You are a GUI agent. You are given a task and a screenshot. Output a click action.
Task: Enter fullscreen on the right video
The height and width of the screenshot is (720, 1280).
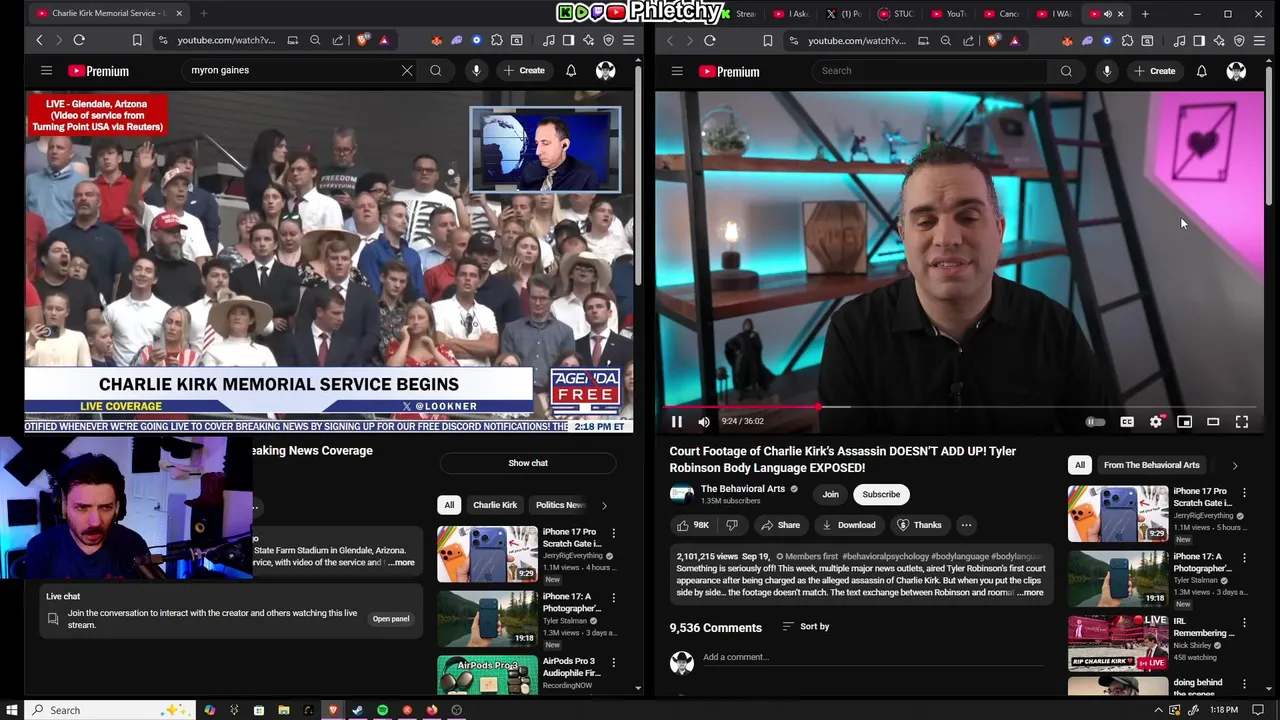[1242, 422]
